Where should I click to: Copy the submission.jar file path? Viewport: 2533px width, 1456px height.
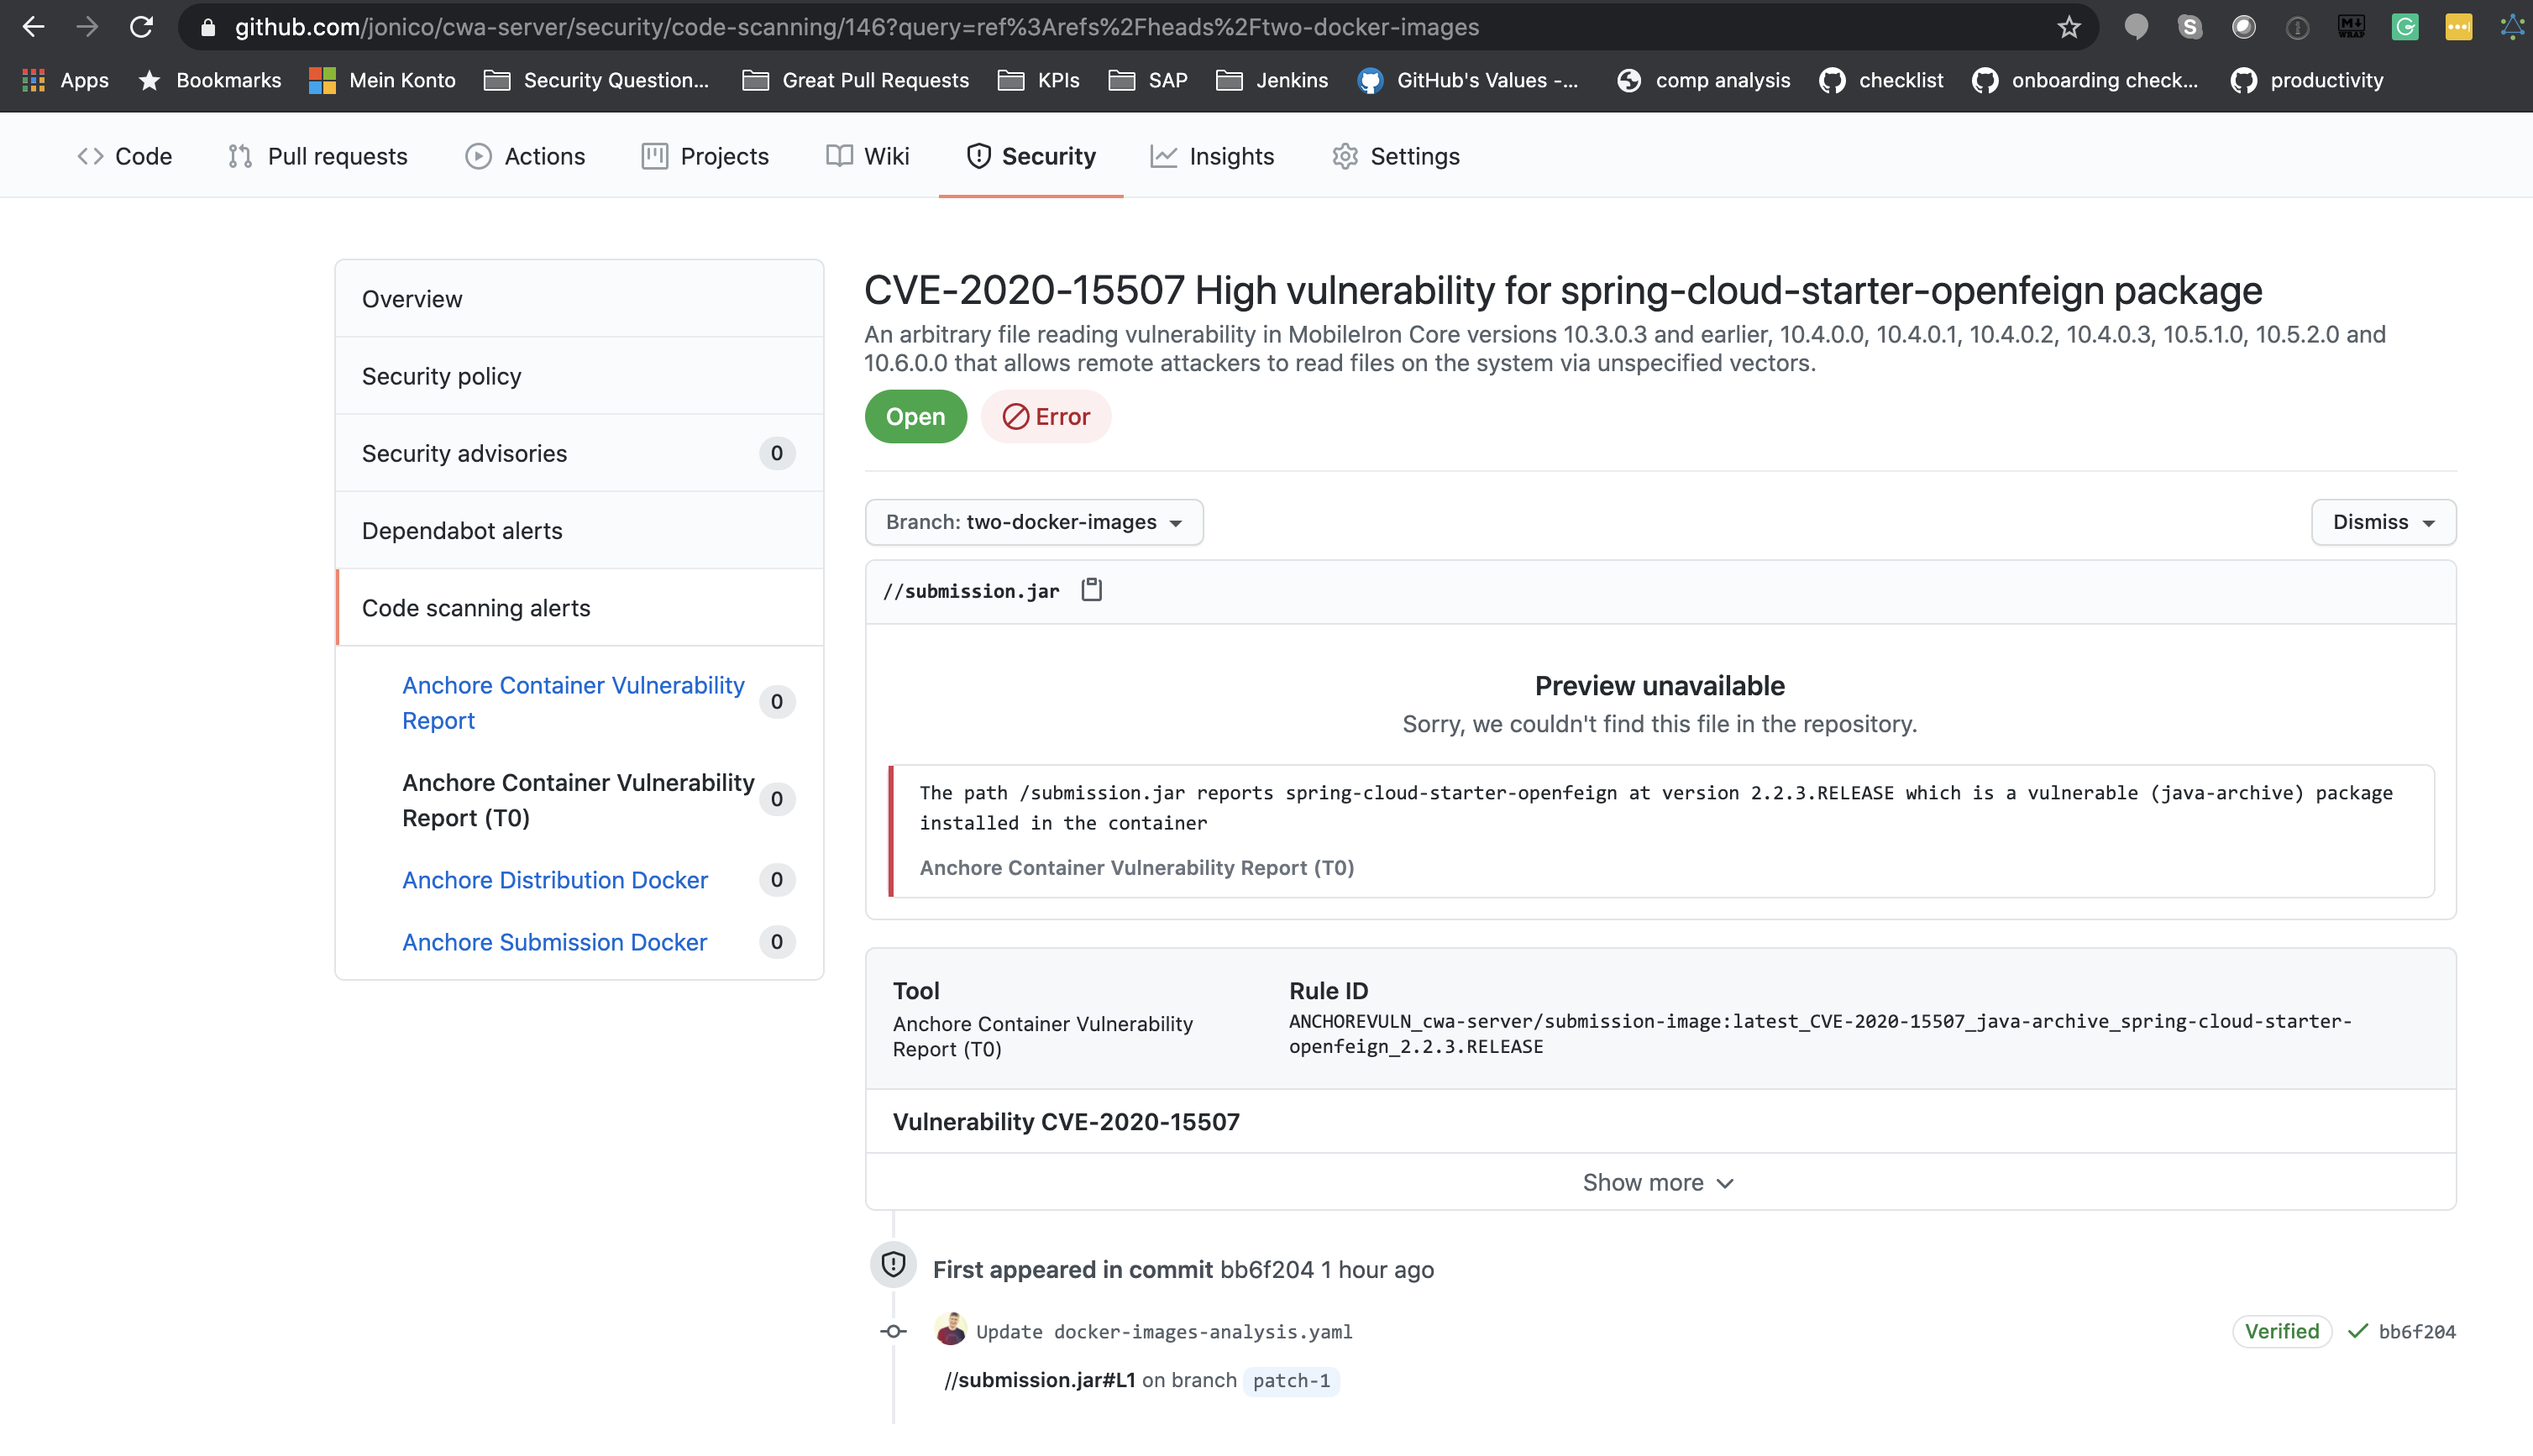pyautogui.click(x=1091, y=590)
